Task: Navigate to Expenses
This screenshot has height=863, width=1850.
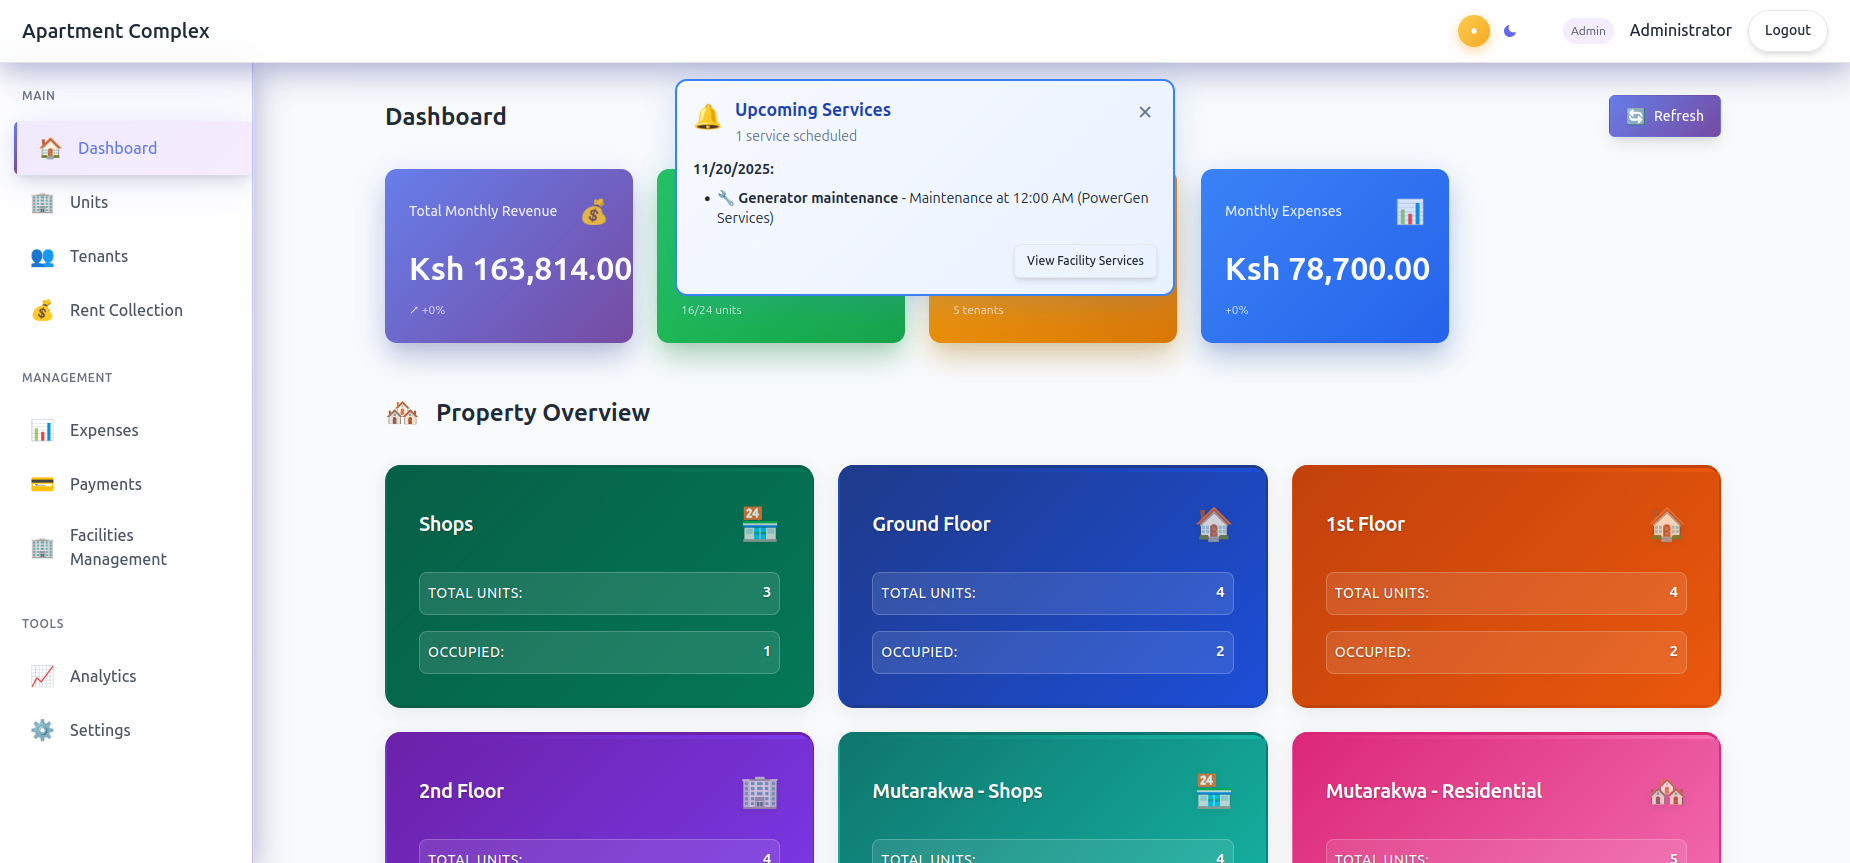Action: (133, 430)
